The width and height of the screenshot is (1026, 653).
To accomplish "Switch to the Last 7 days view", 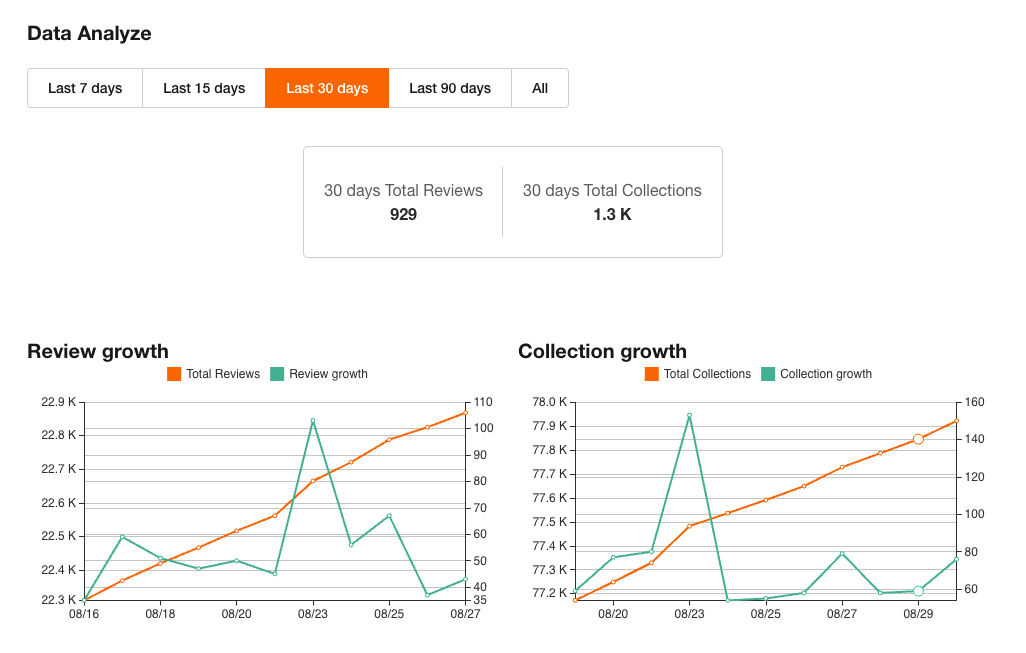I will [84, 88].
